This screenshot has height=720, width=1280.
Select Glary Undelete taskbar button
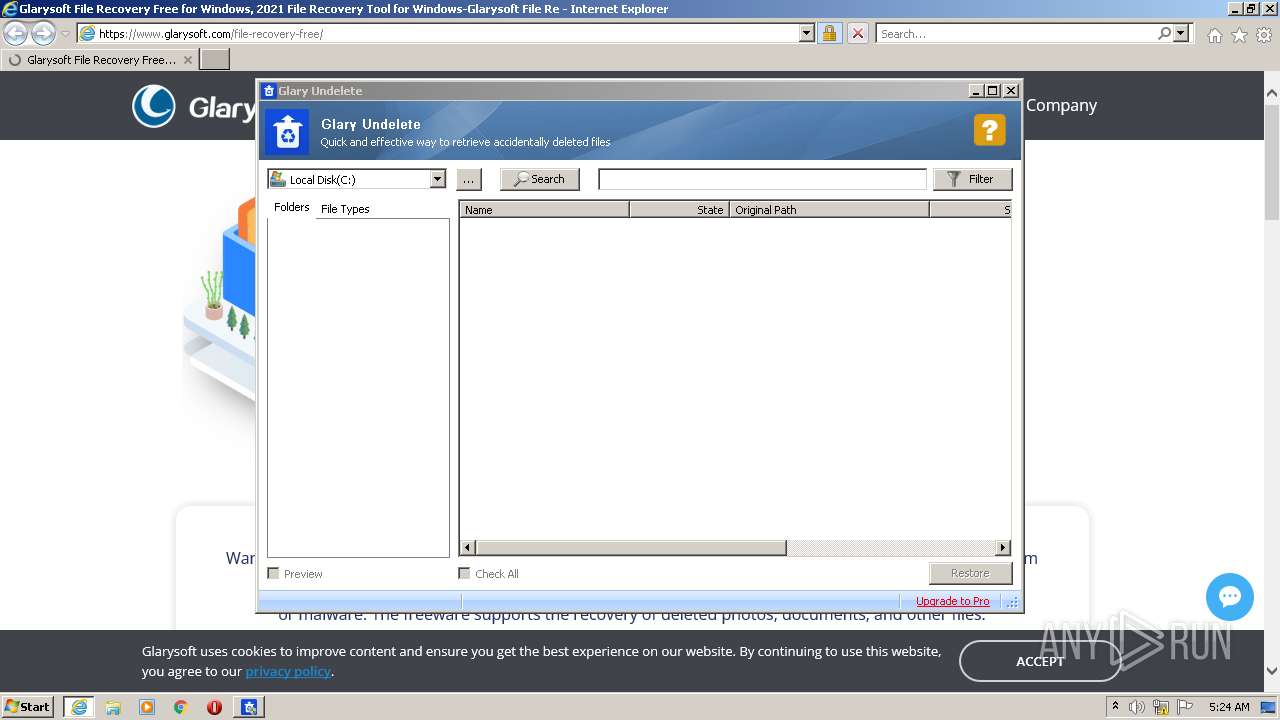(x=249, y=707)
